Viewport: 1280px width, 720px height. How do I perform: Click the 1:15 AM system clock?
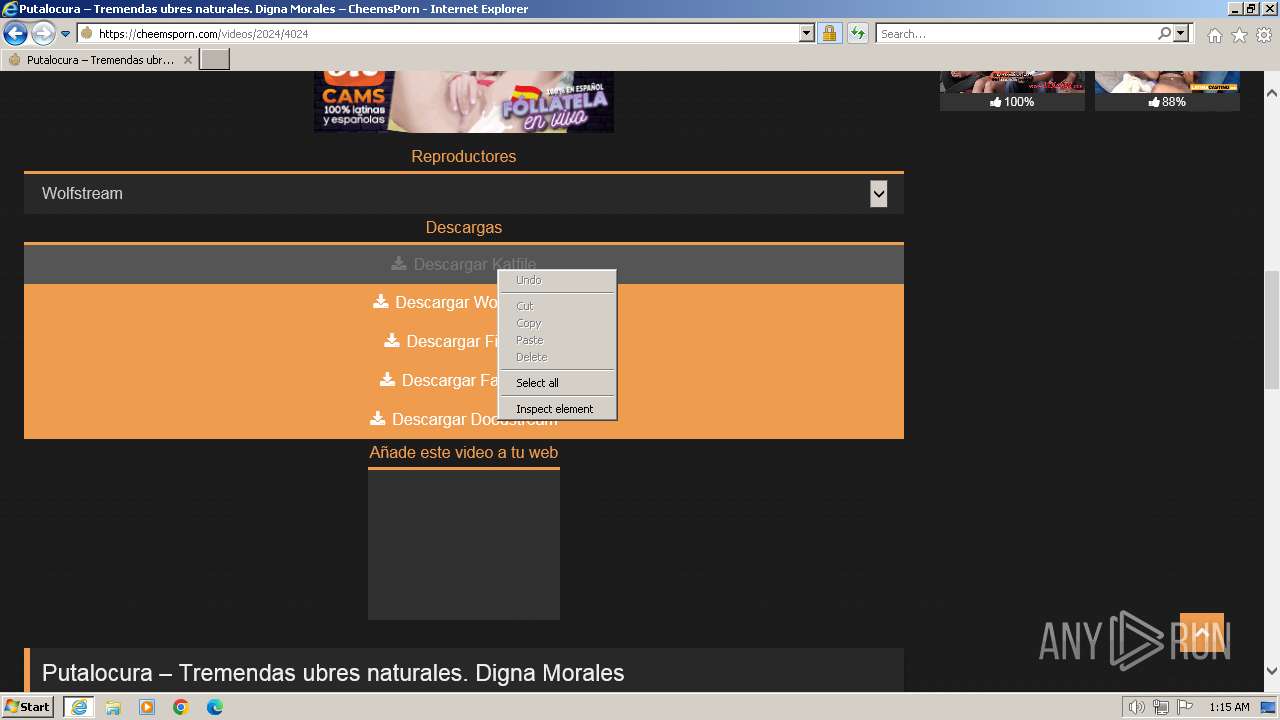point(1229,707)
